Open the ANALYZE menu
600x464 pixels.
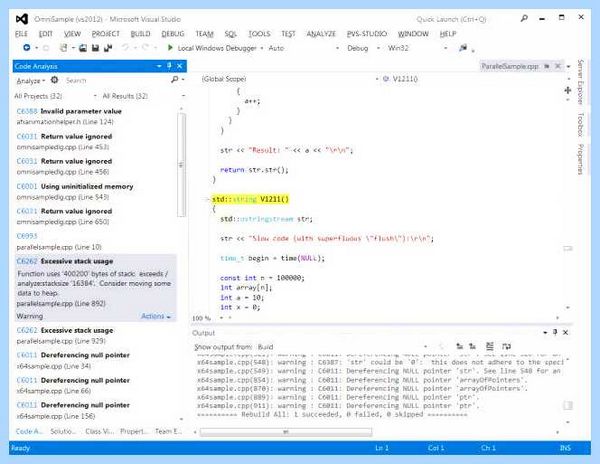click(321, 34)
